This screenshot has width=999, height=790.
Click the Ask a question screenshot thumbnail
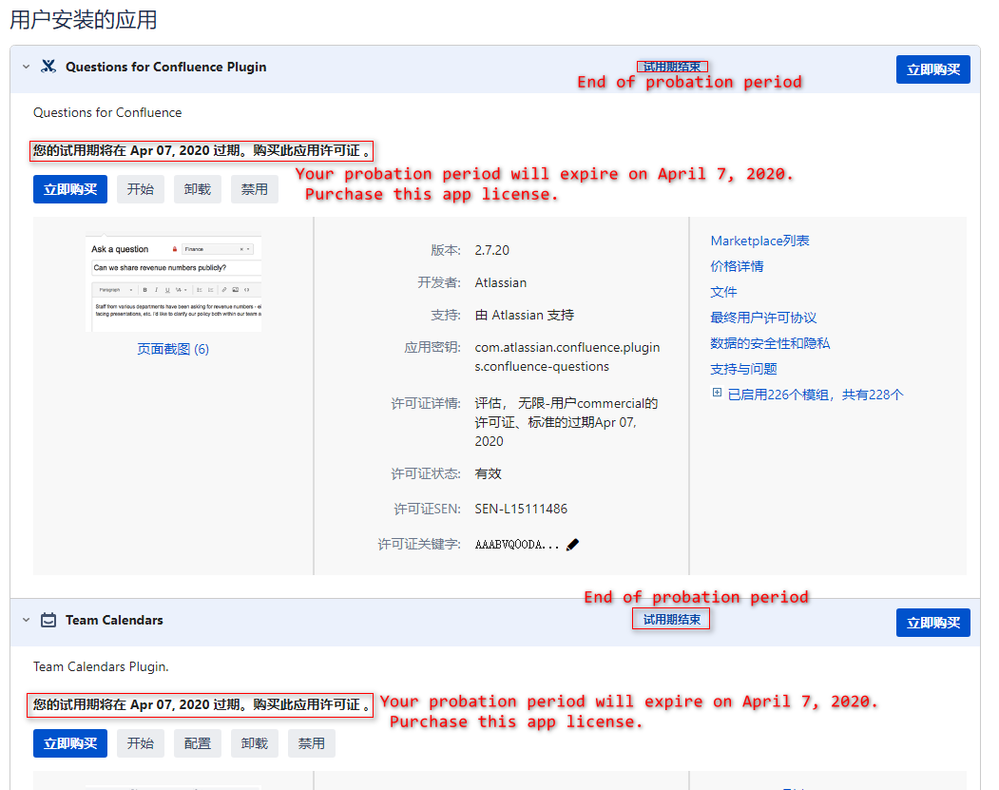click(173, 284)
